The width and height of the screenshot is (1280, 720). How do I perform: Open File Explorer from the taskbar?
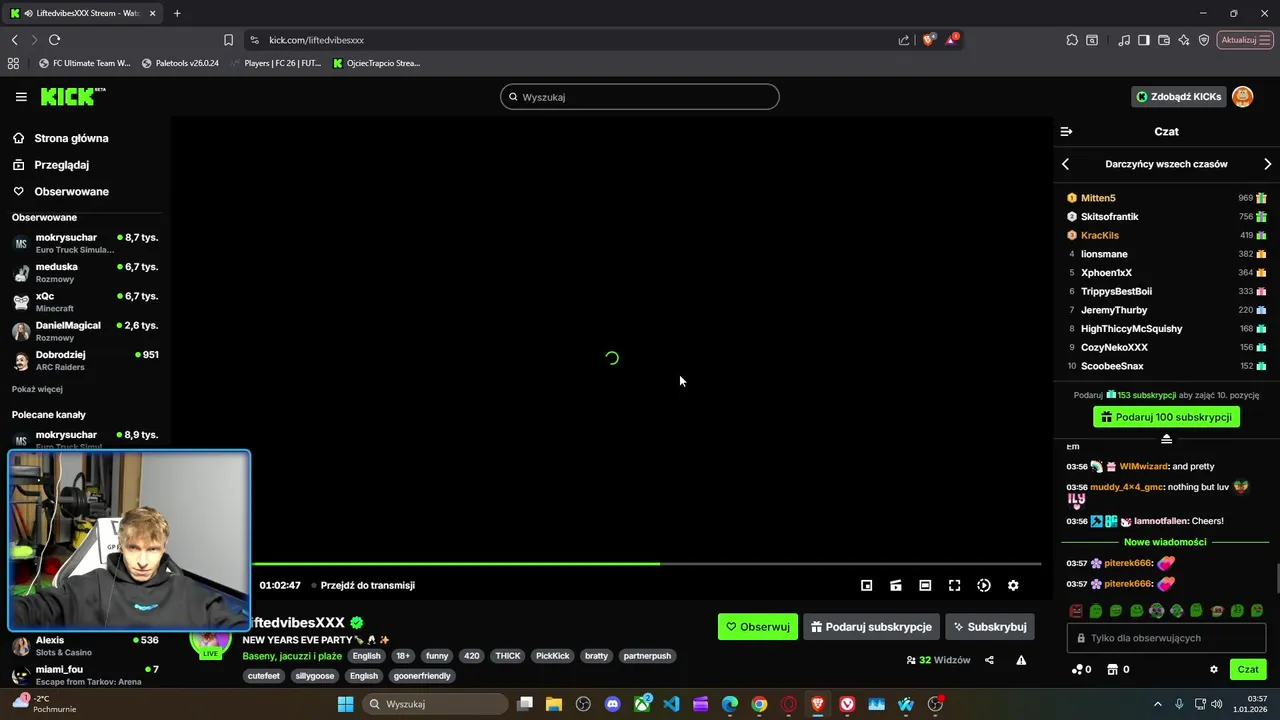tap(554, 704)
